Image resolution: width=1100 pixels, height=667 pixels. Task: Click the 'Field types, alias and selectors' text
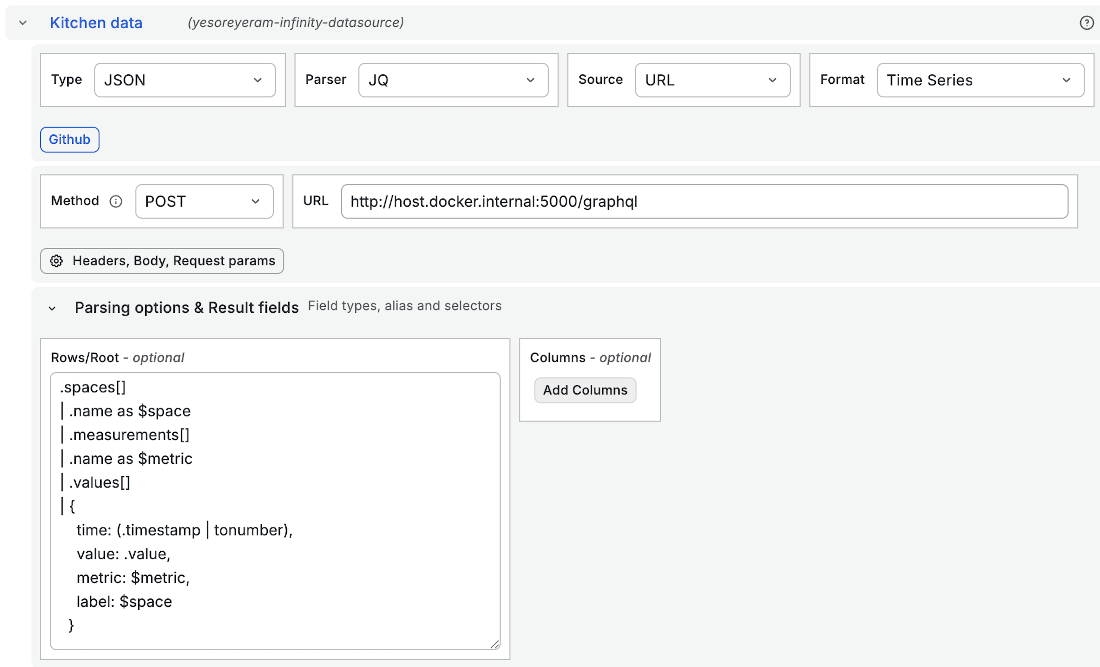tap(405, 306)
